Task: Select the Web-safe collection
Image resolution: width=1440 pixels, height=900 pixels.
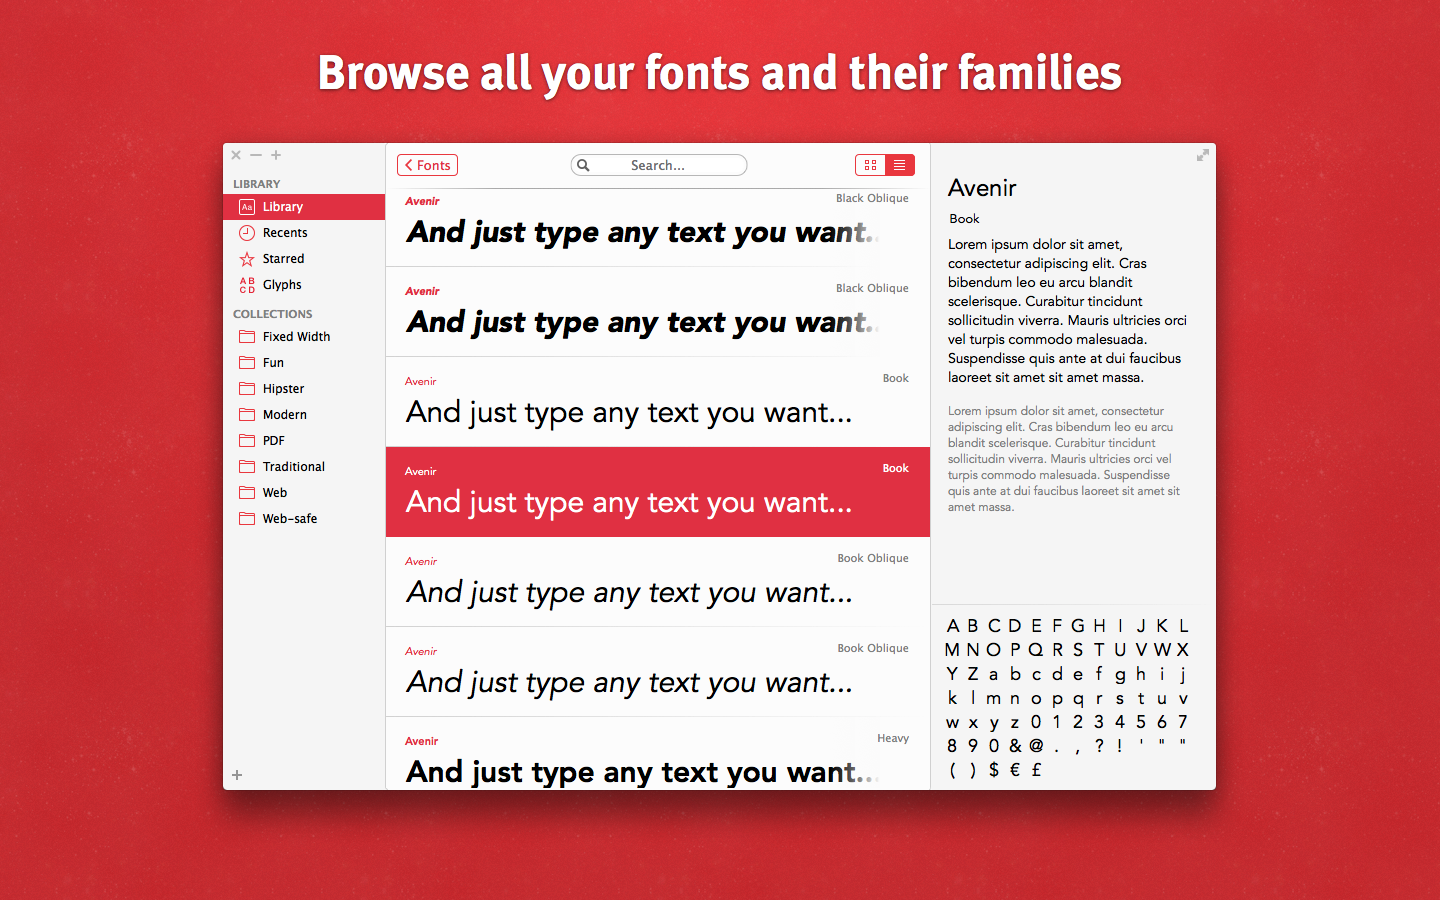Action: (289, 519)
